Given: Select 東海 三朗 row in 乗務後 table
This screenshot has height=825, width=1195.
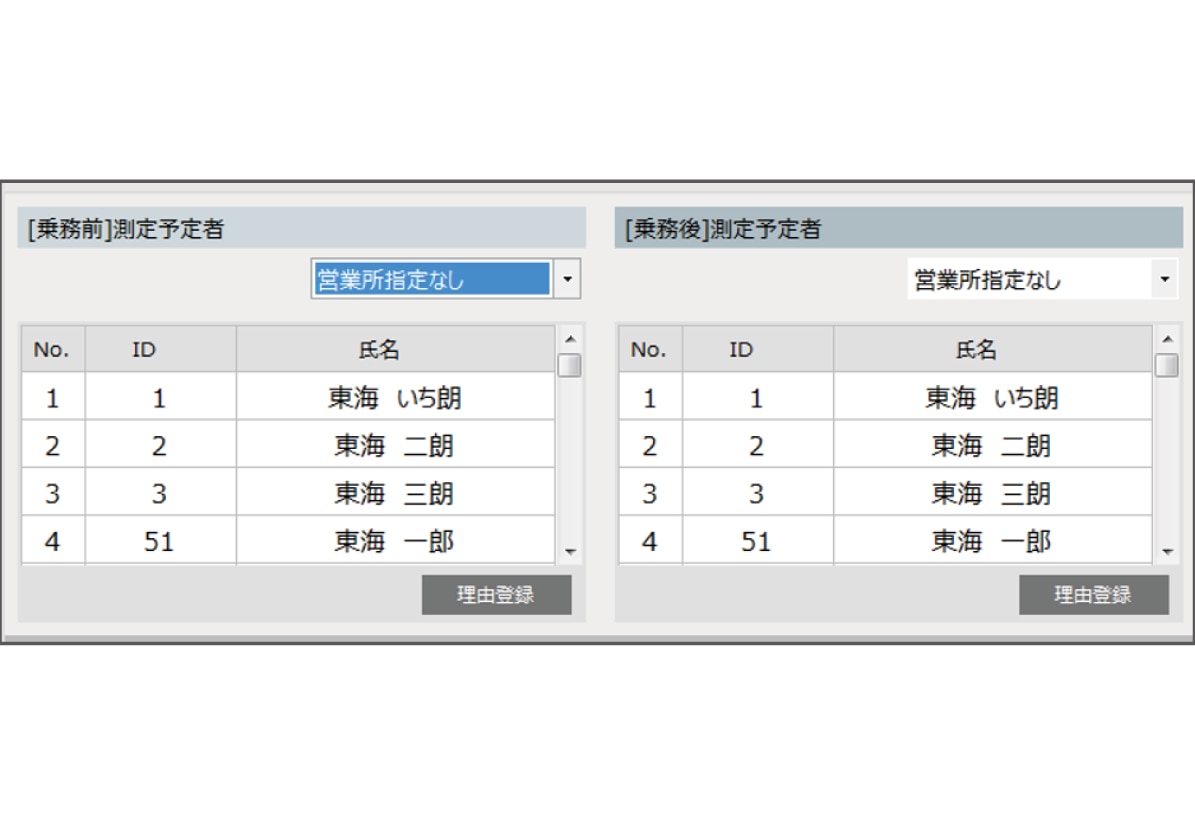Looking at the screenshot, I should click(886, 492).
